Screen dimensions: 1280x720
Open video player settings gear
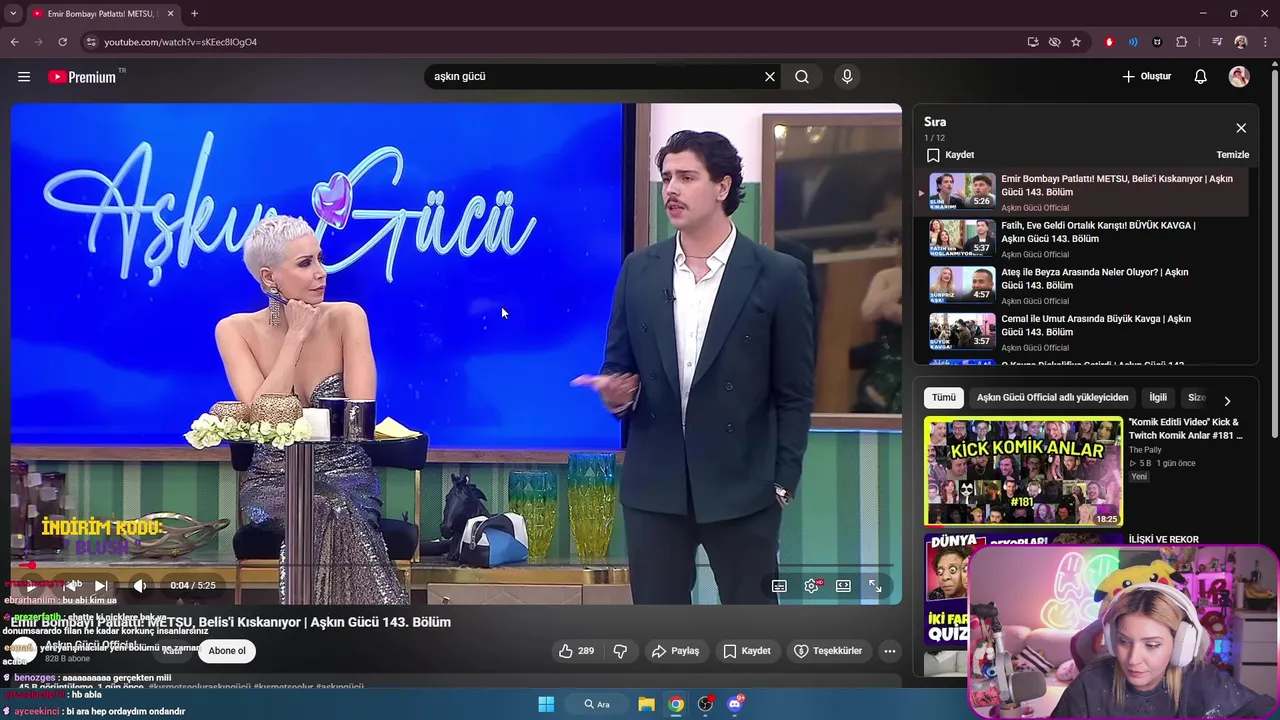tap(811, 586)
